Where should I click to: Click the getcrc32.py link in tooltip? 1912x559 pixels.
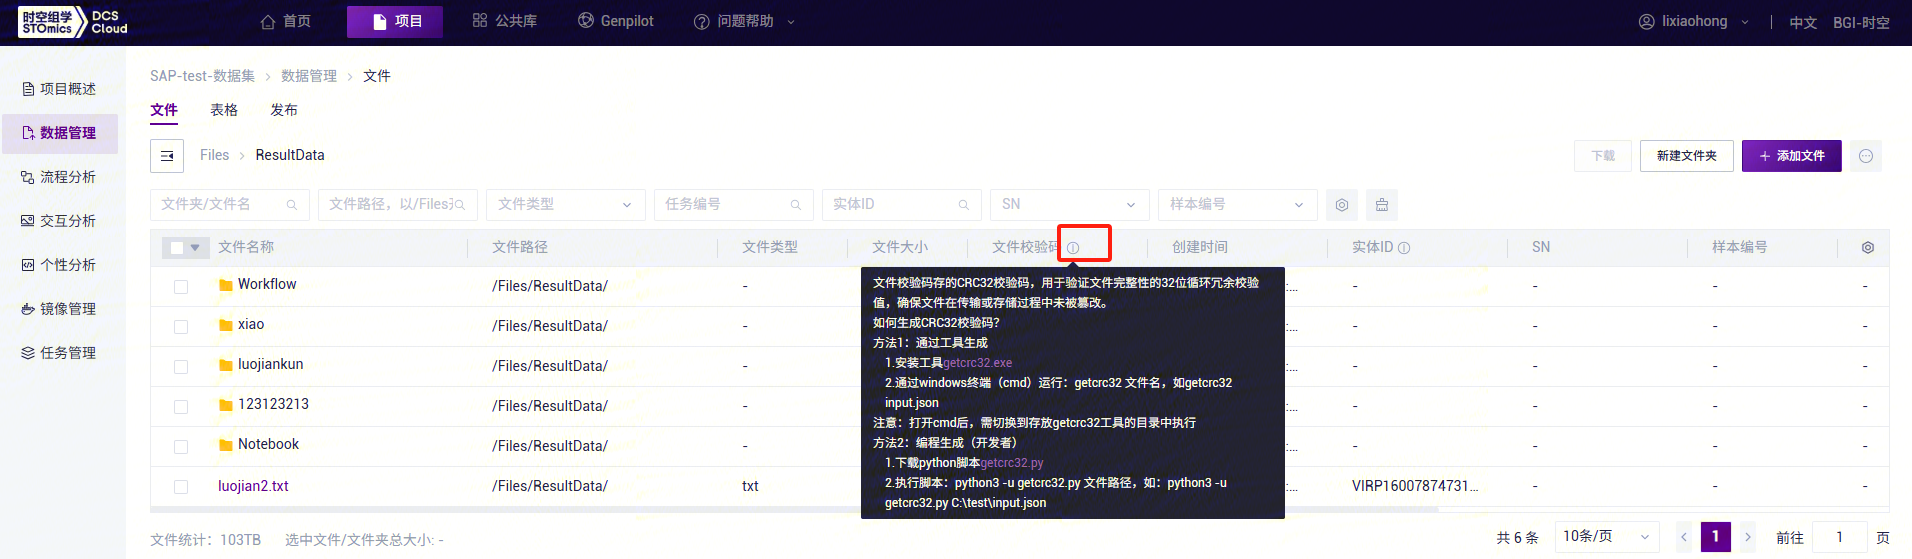[x=1012, y=463]
